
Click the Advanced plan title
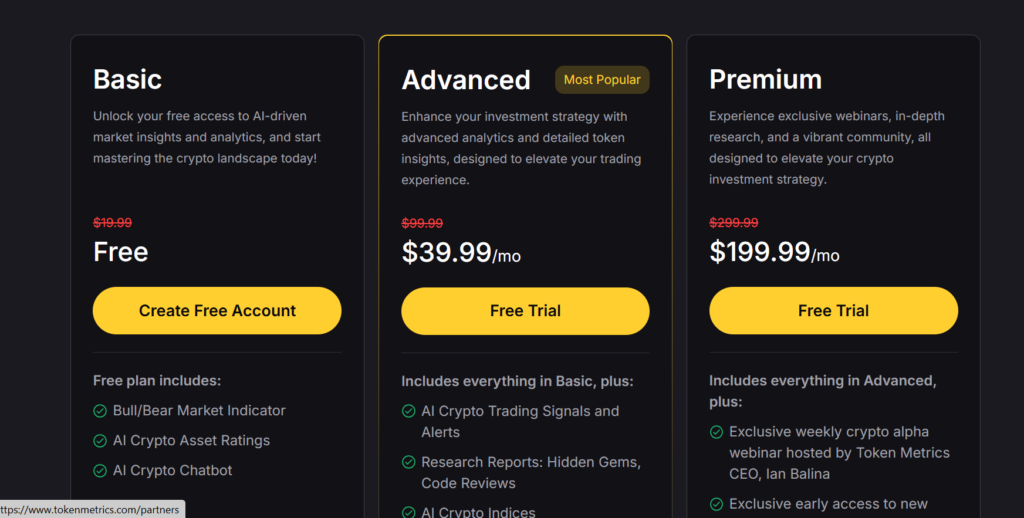click(466, 80)
